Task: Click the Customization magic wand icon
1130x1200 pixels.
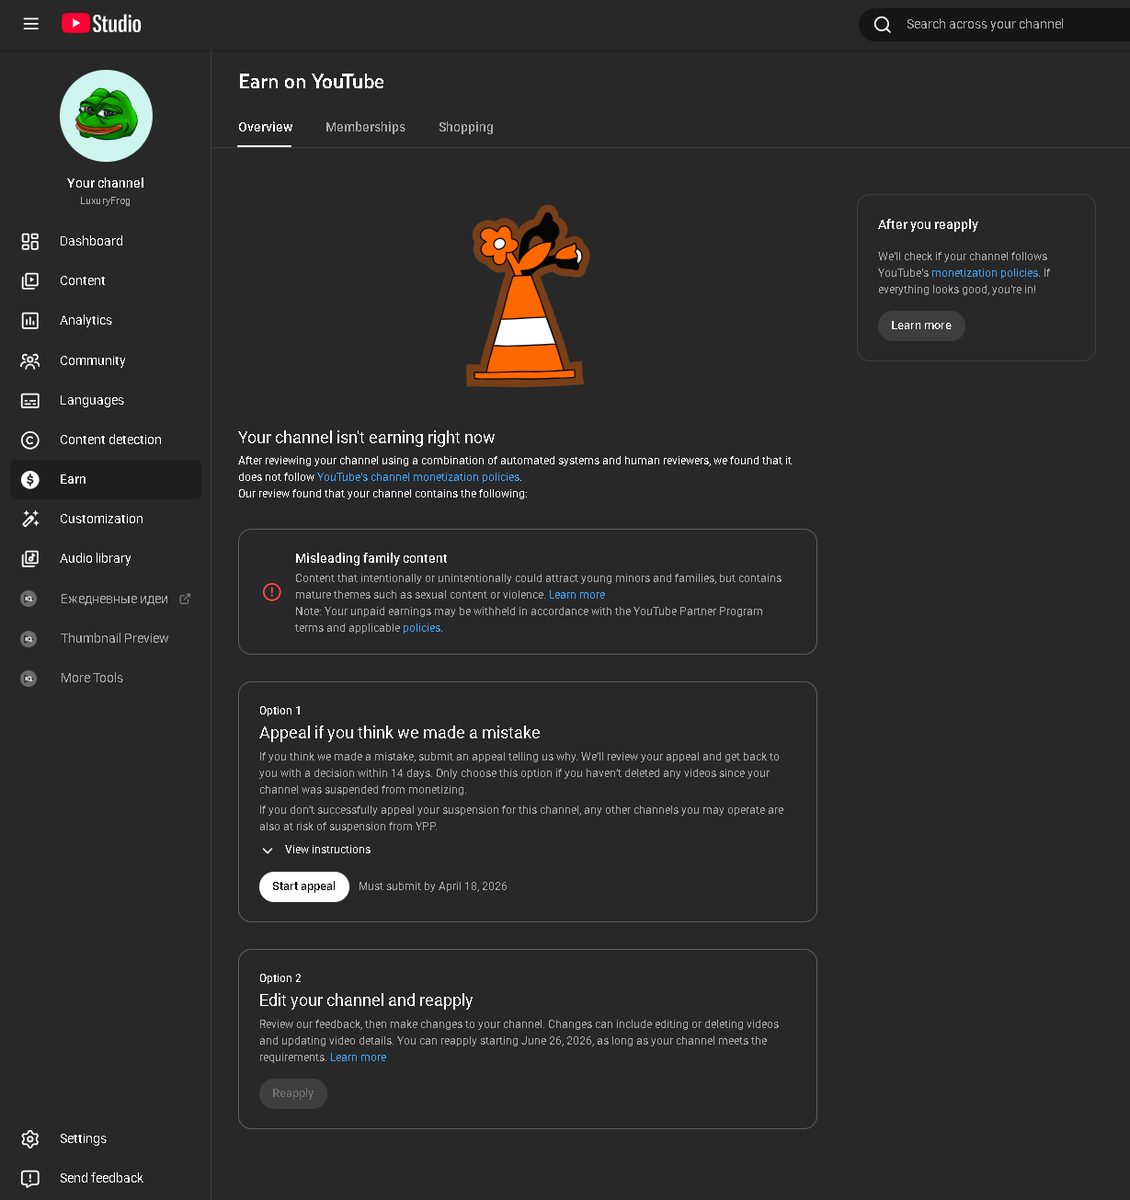Action: pyautogui.click(x=30, y=519)
